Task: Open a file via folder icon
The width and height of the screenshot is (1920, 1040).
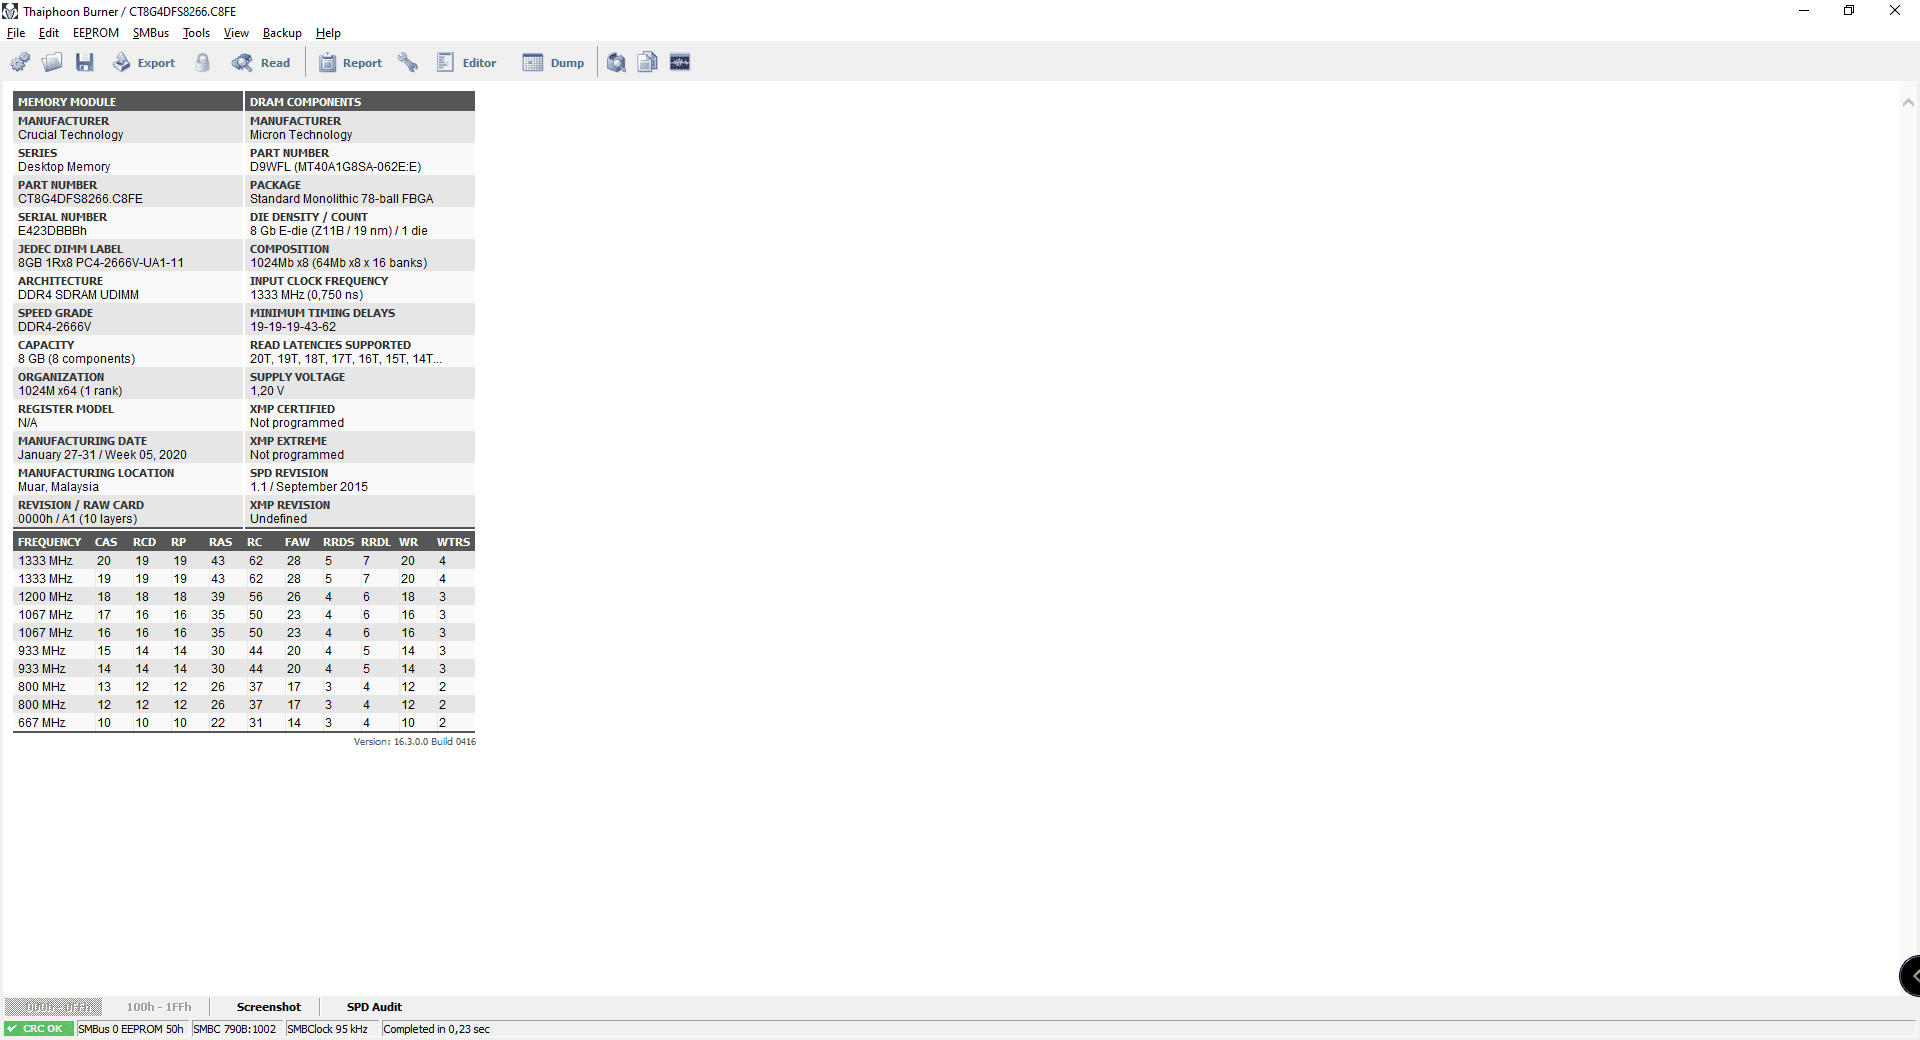Action: click(x=53, y=63)
